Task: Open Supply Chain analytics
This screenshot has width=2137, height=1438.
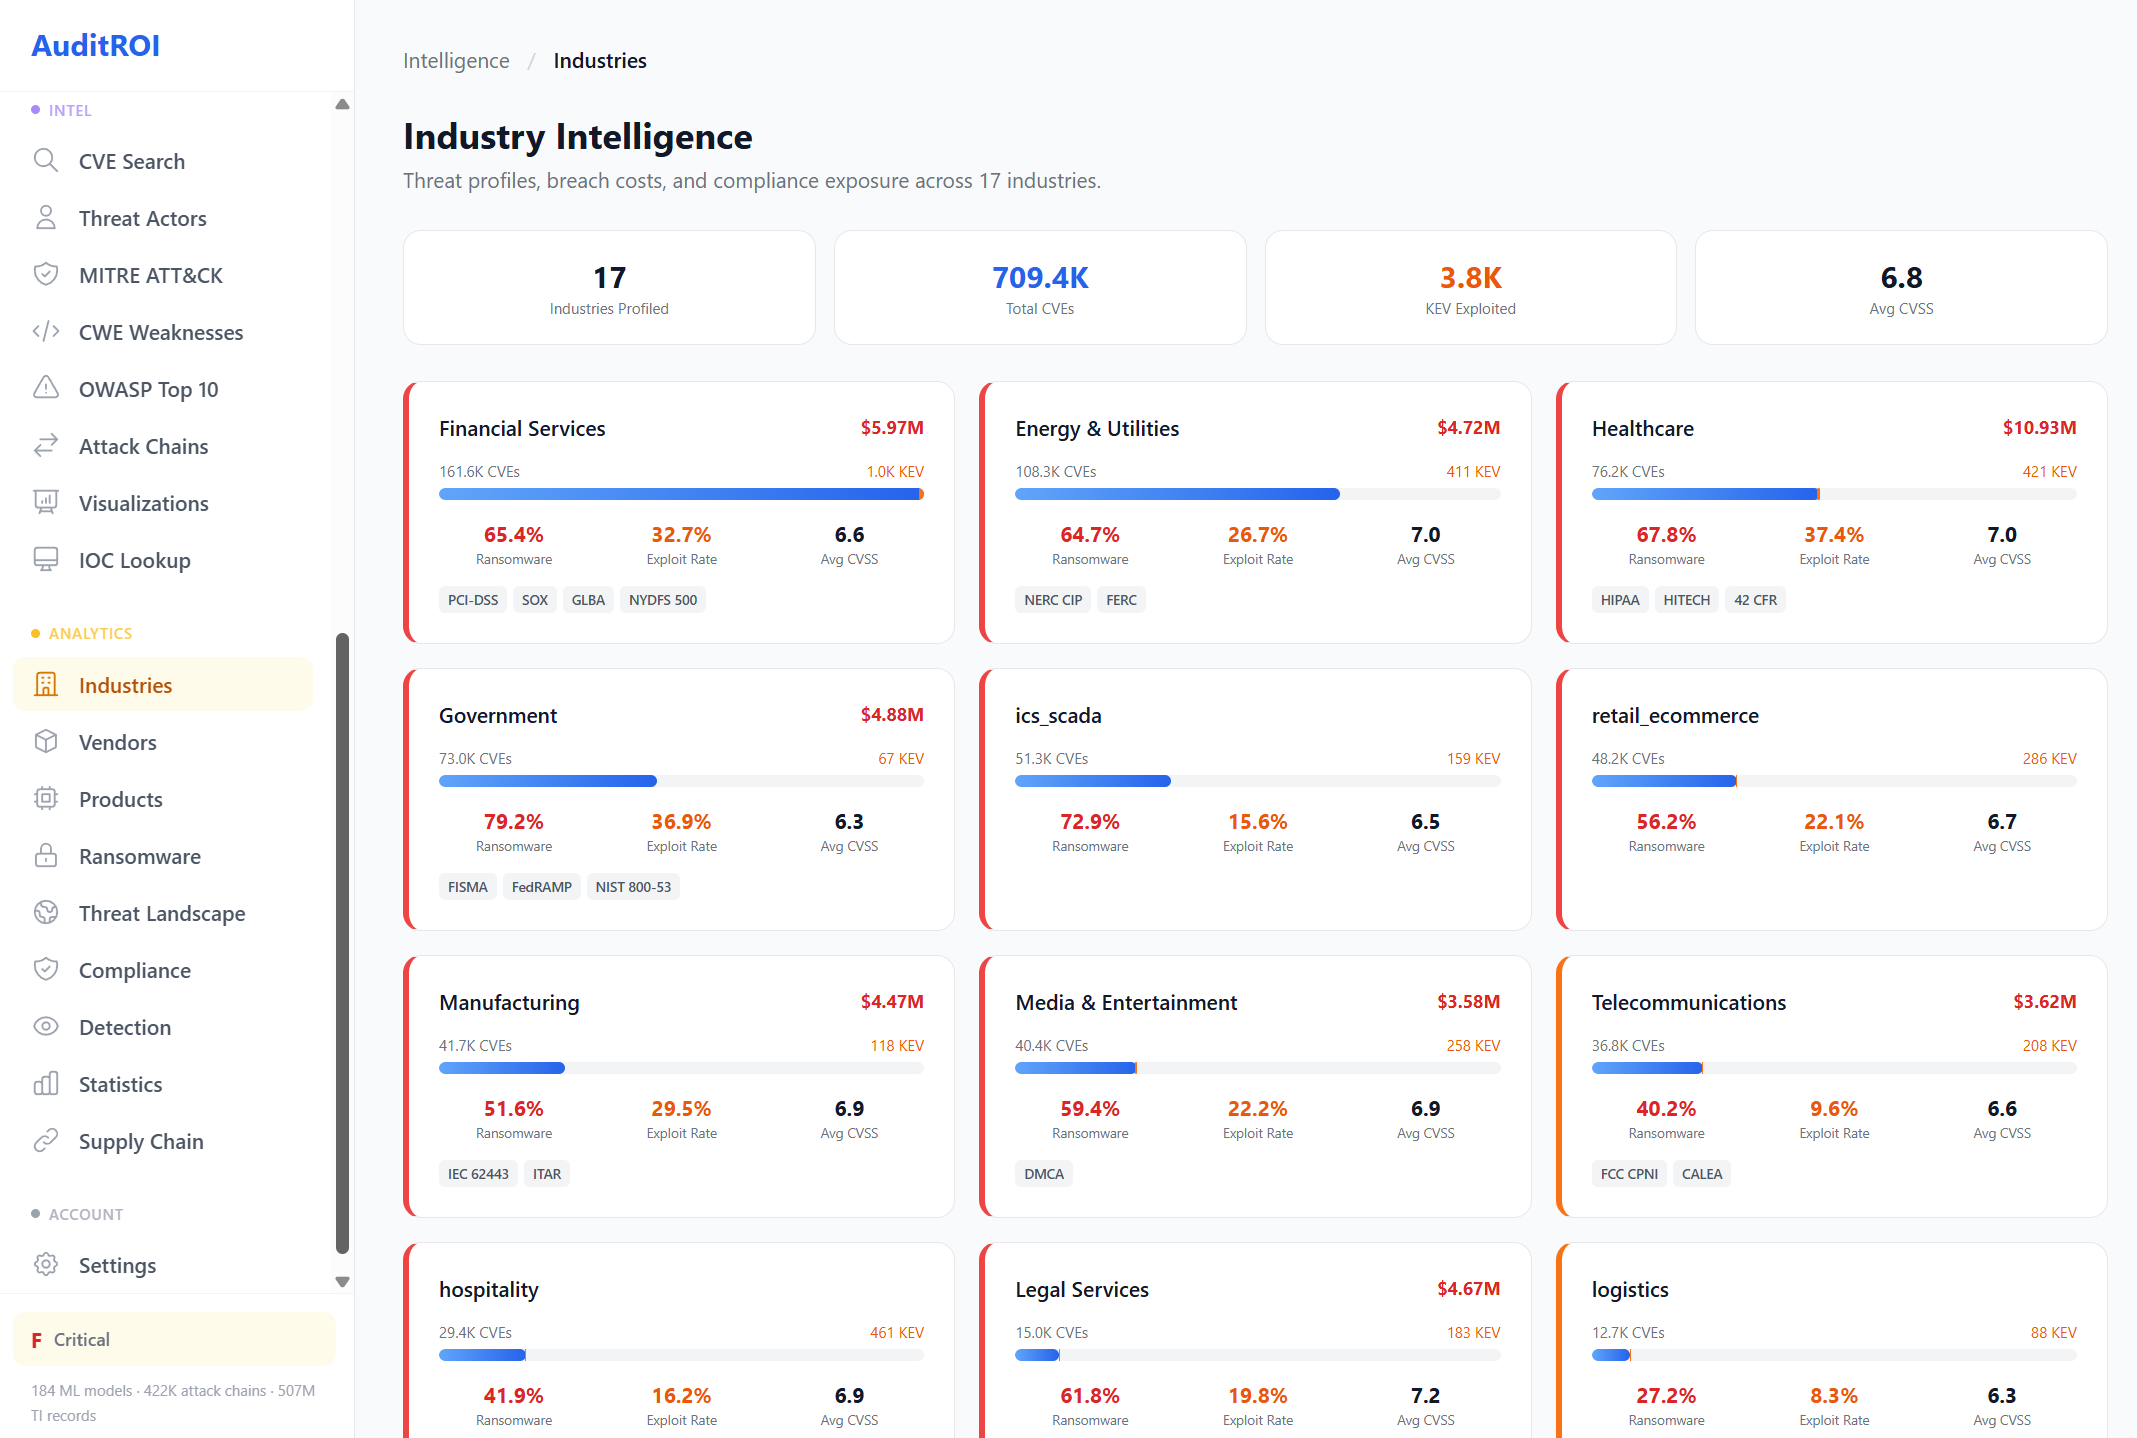Action: [141, 1141]
